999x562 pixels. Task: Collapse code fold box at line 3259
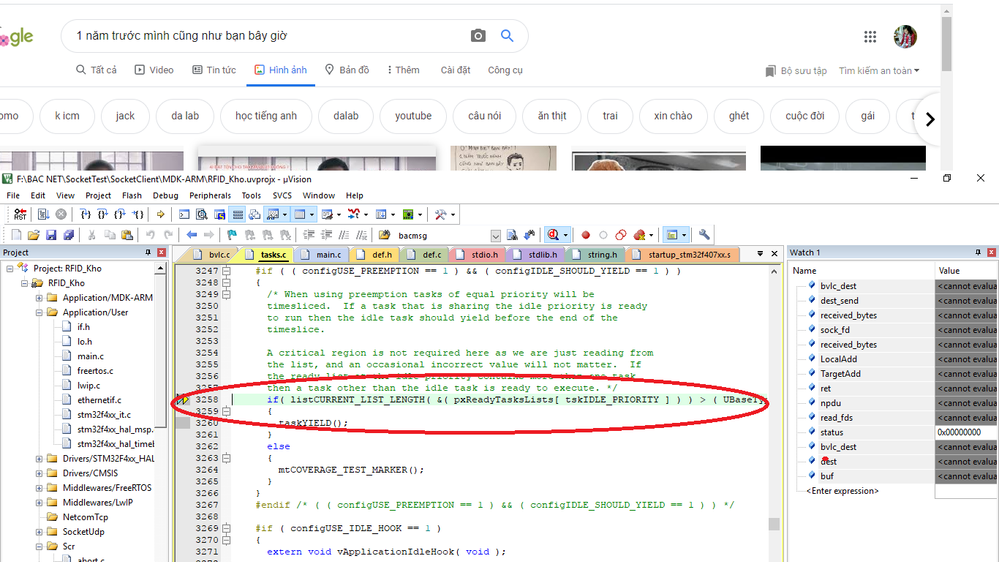(226, 411)
